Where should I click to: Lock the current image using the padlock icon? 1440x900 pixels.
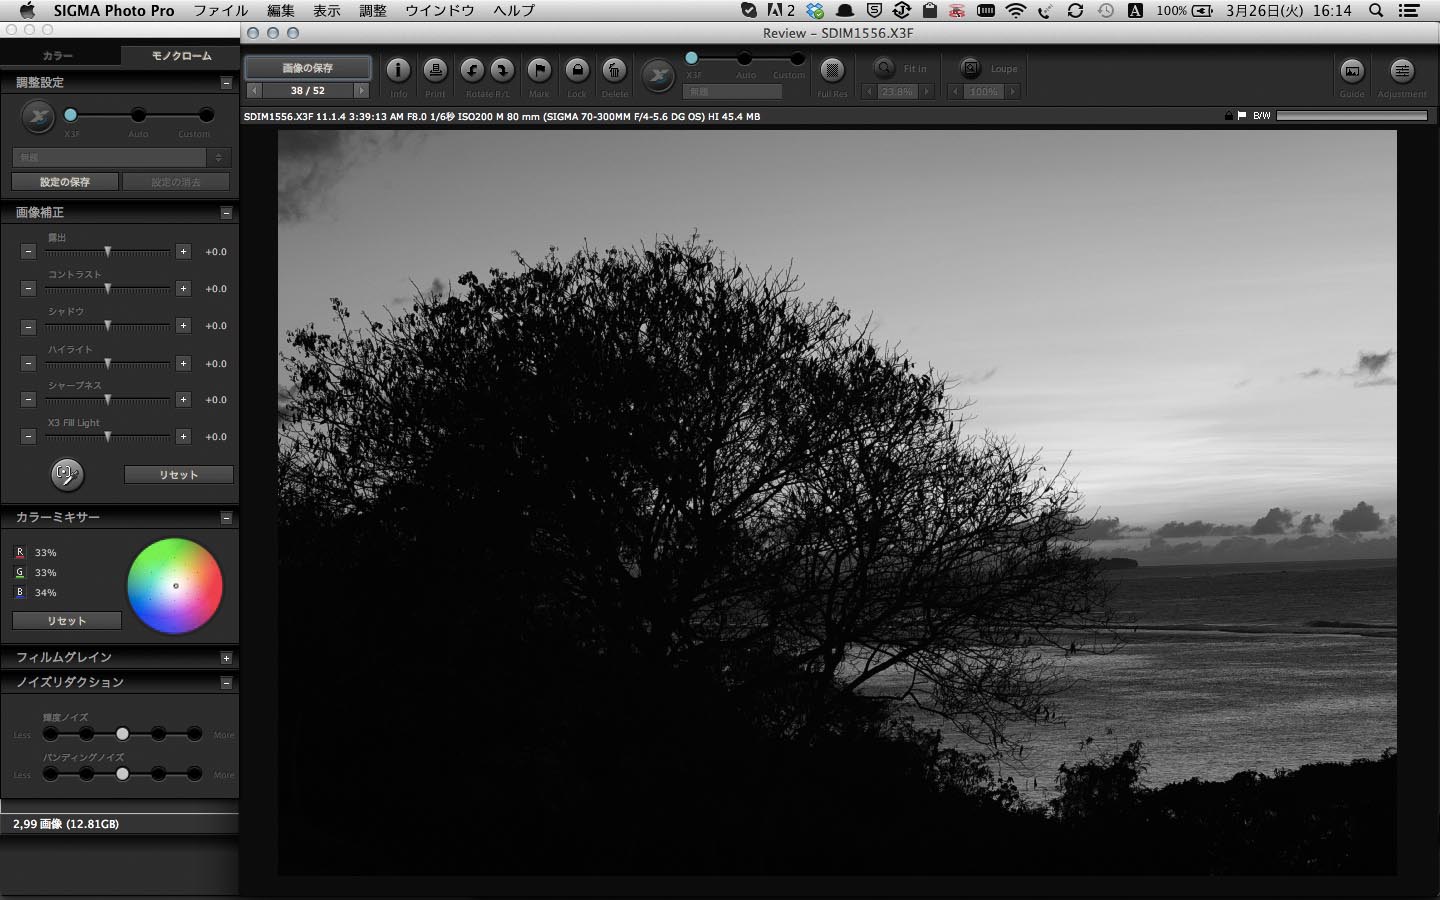pyautogui.click(x=577, y=71)
